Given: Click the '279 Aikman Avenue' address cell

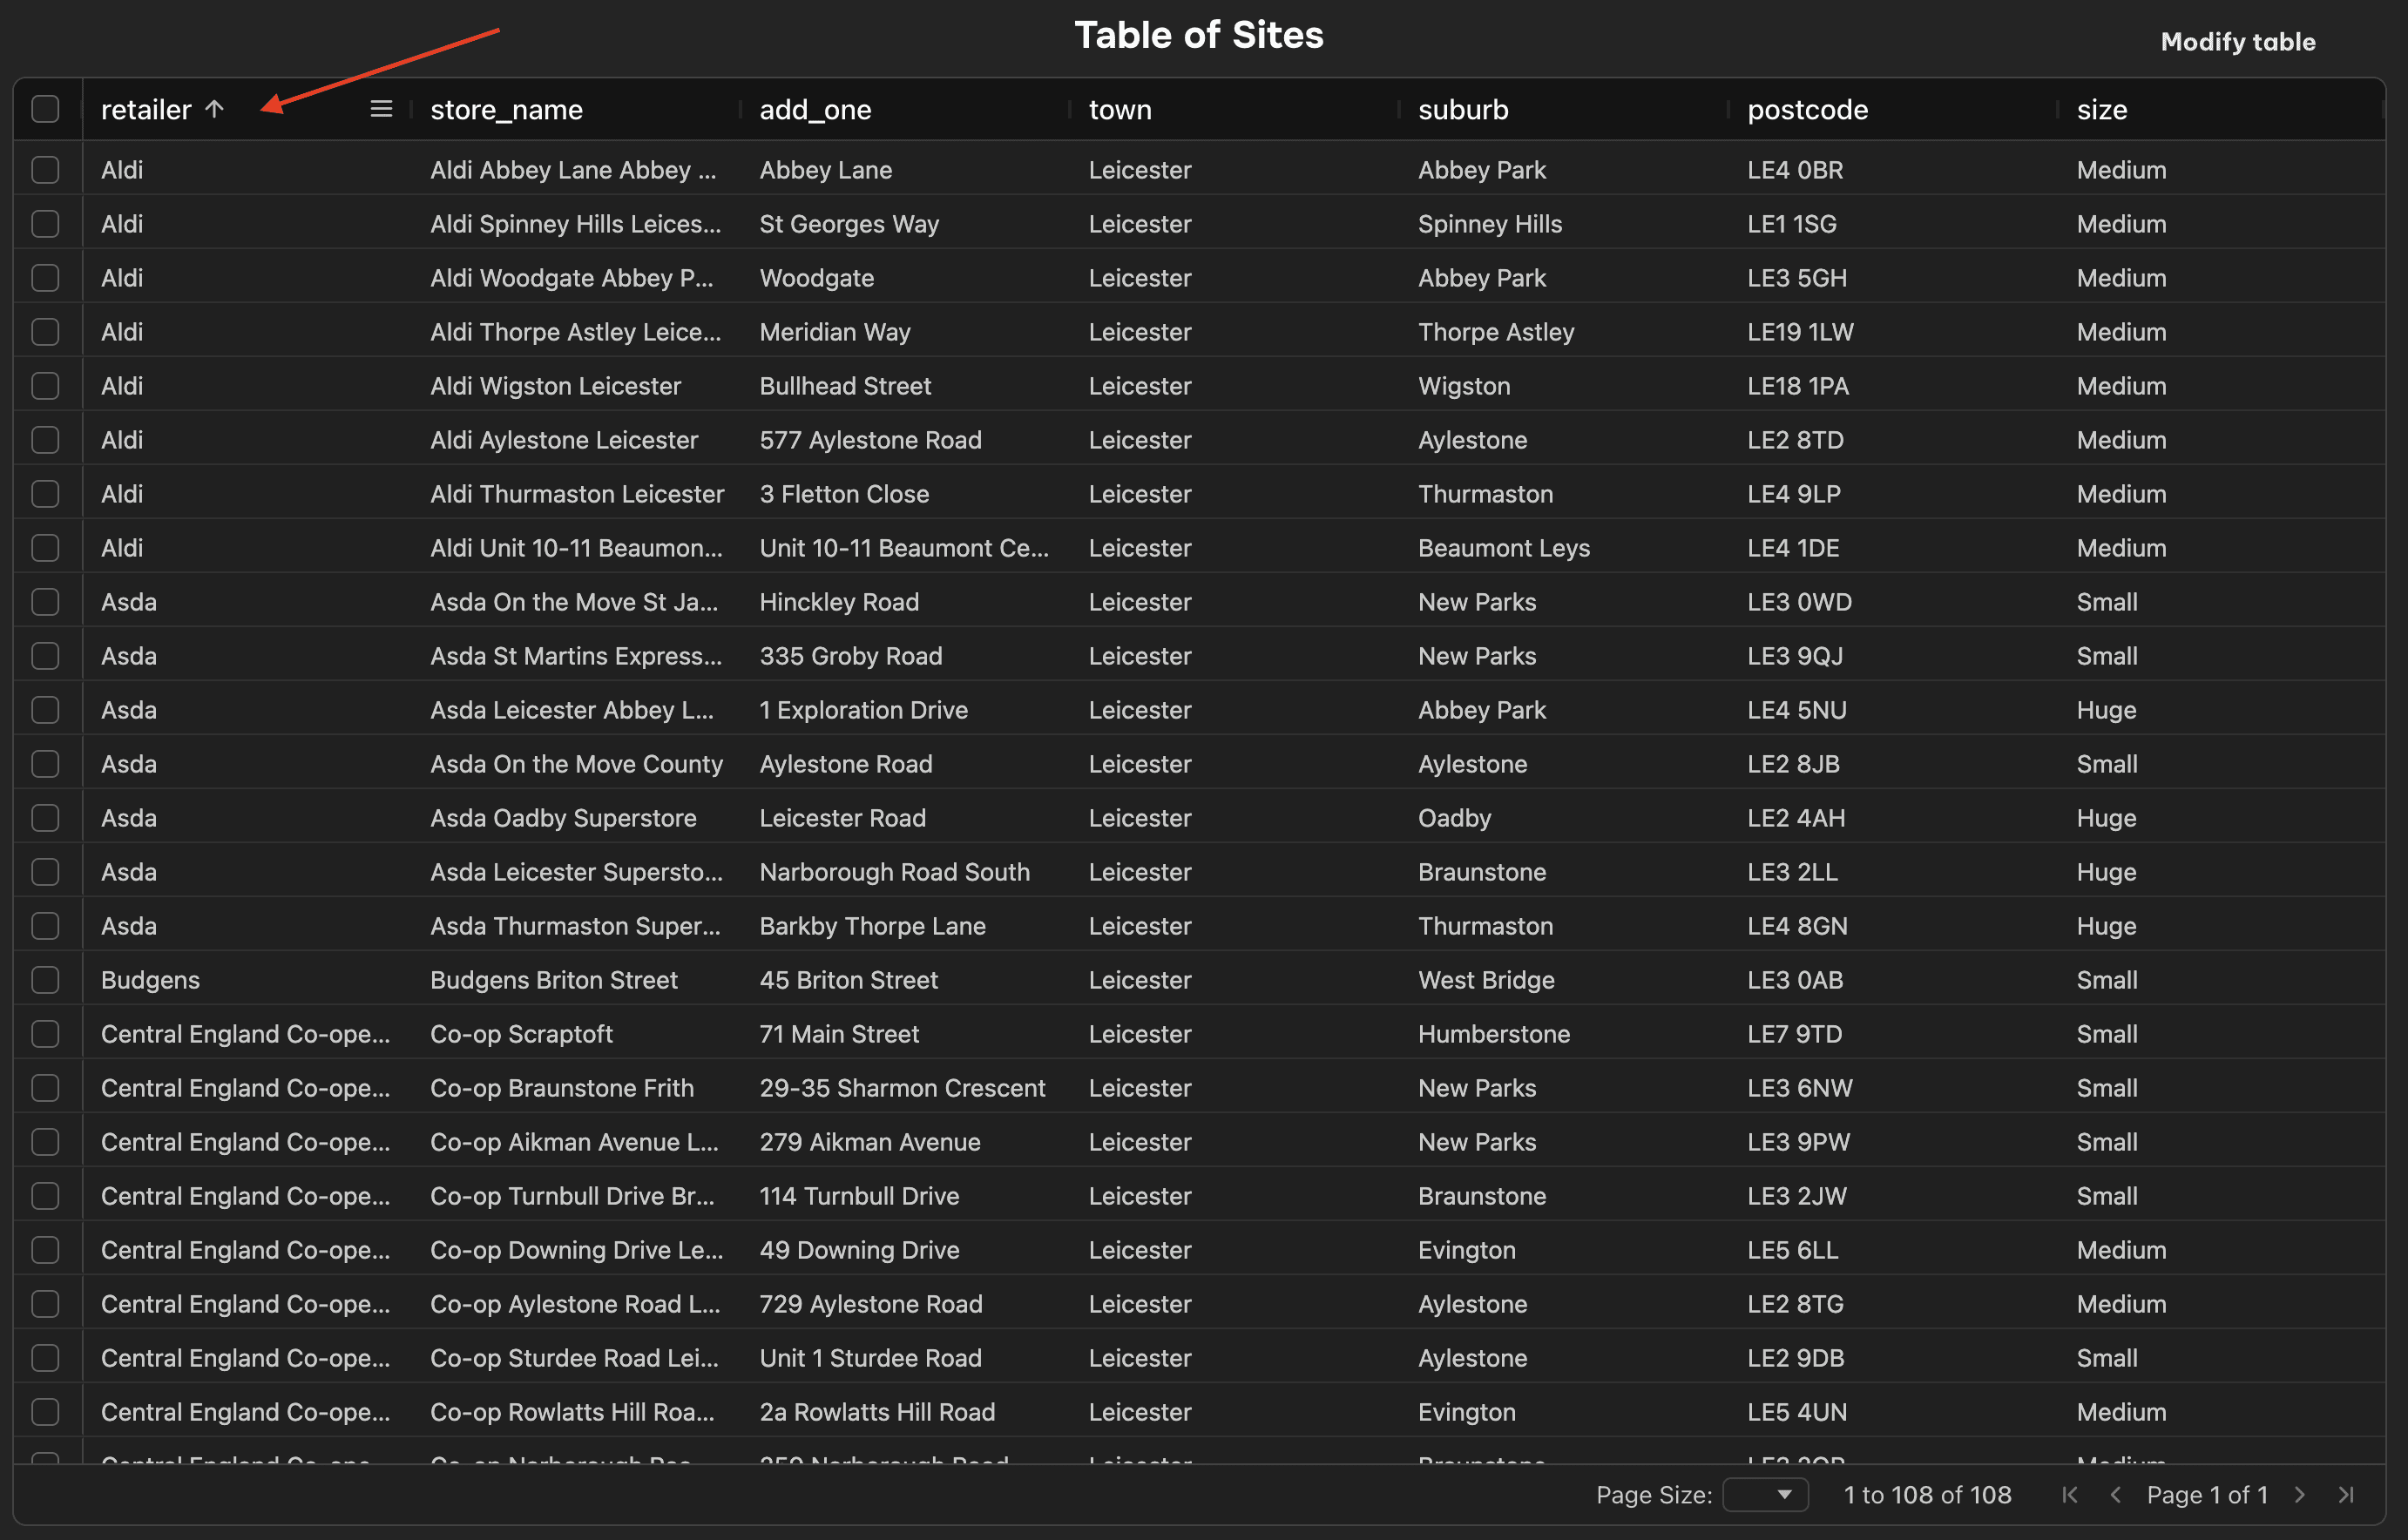Looking at the screenshot, I should pos(870,1142).
